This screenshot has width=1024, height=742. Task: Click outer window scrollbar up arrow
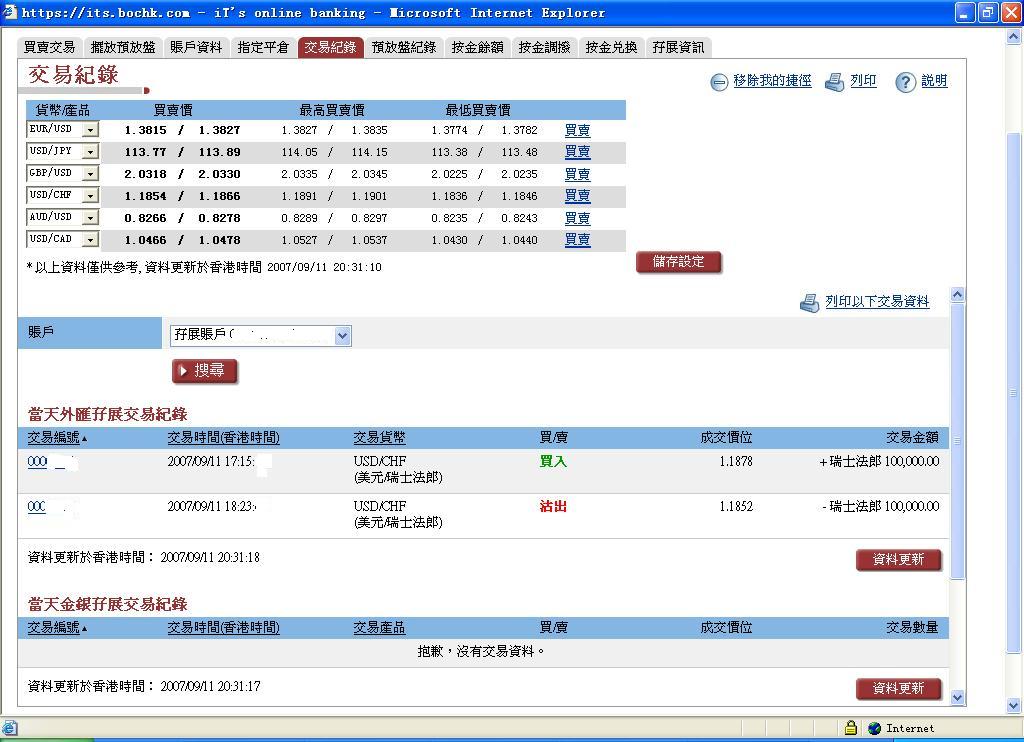(x=1014, y=37)
